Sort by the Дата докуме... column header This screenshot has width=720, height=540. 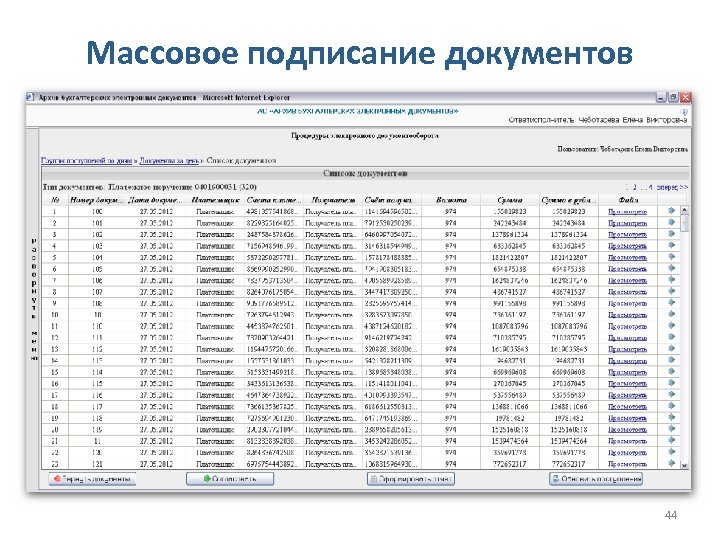pyautogui.click(x=156, y=200)
